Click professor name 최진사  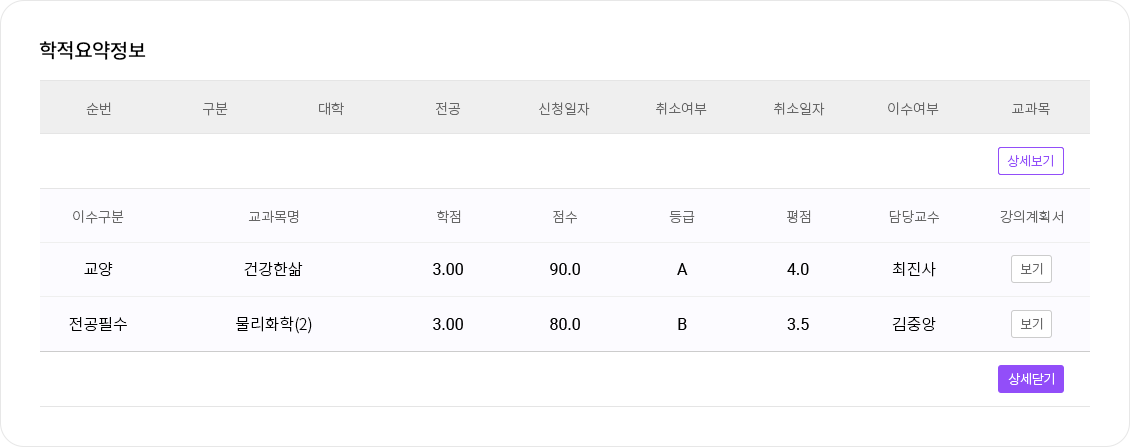(914, 269)
